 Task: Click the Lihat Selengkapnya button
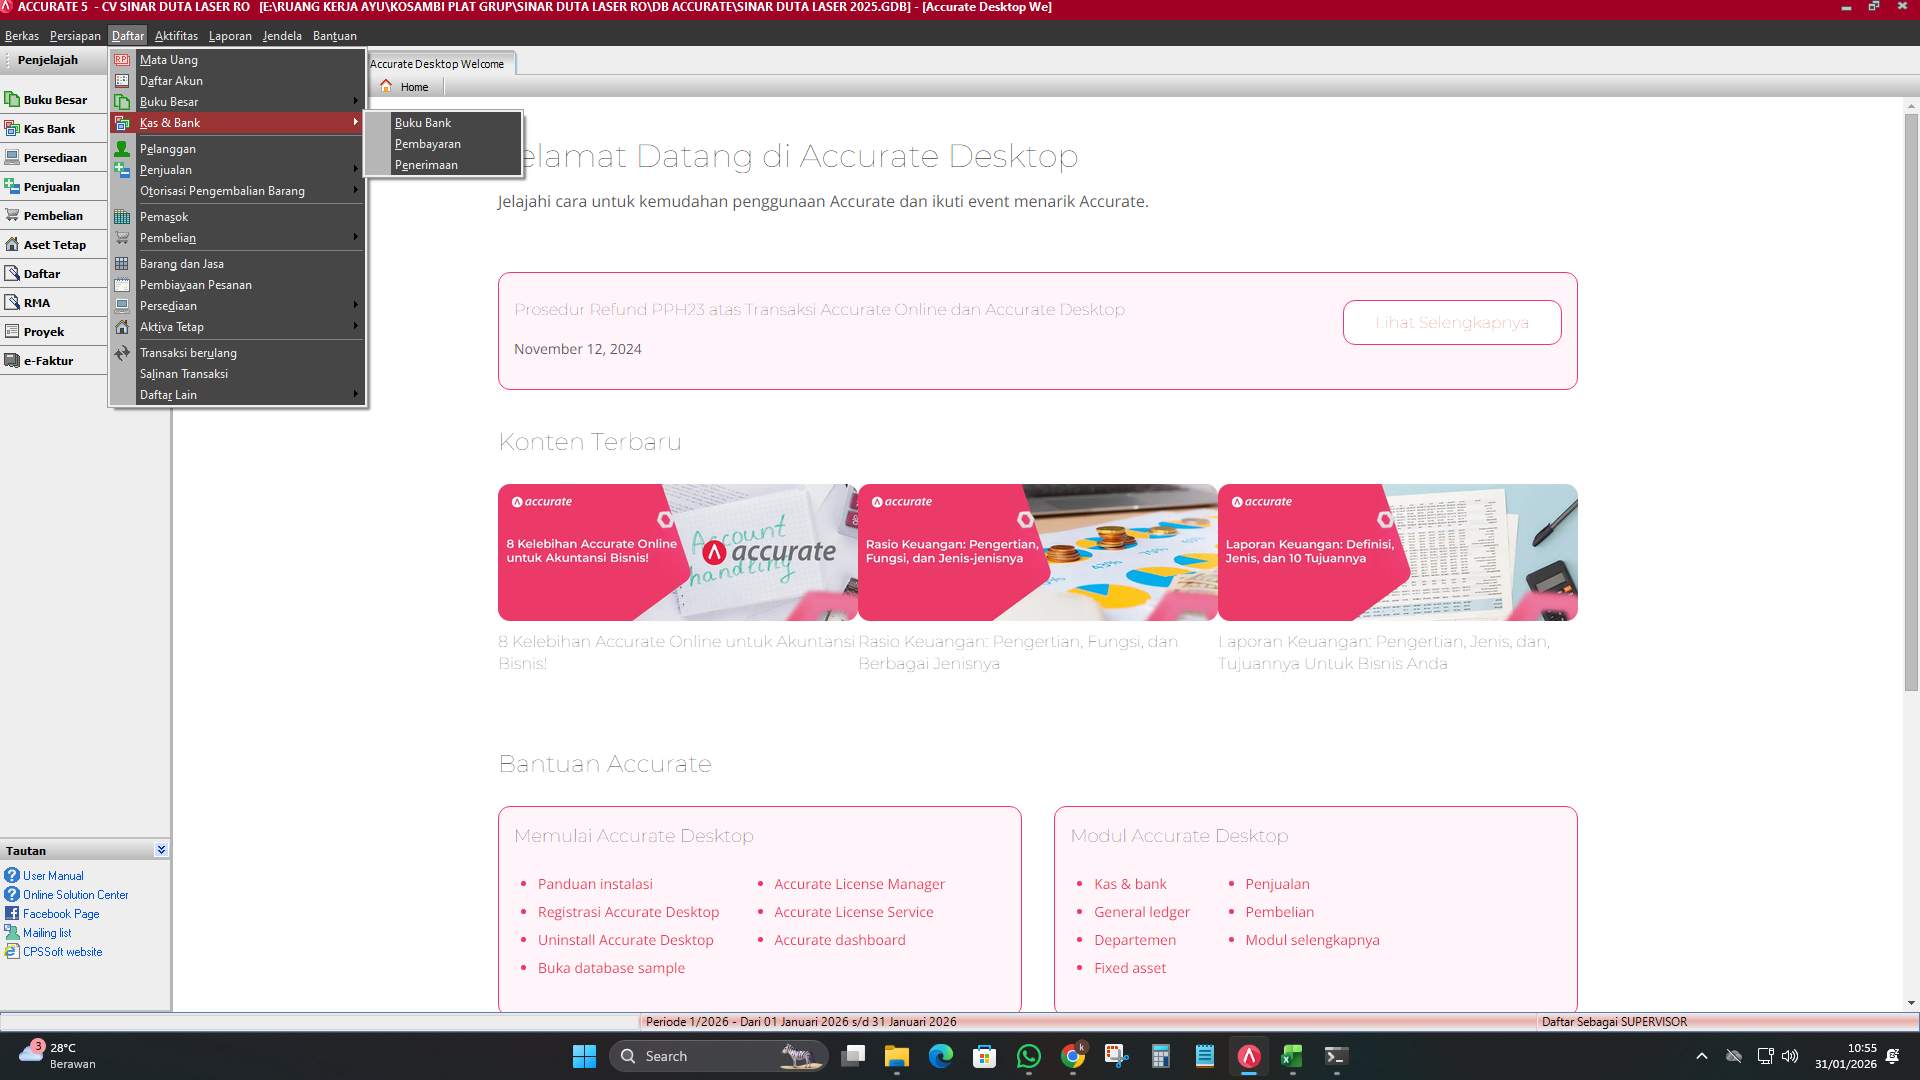point(1451,322)
